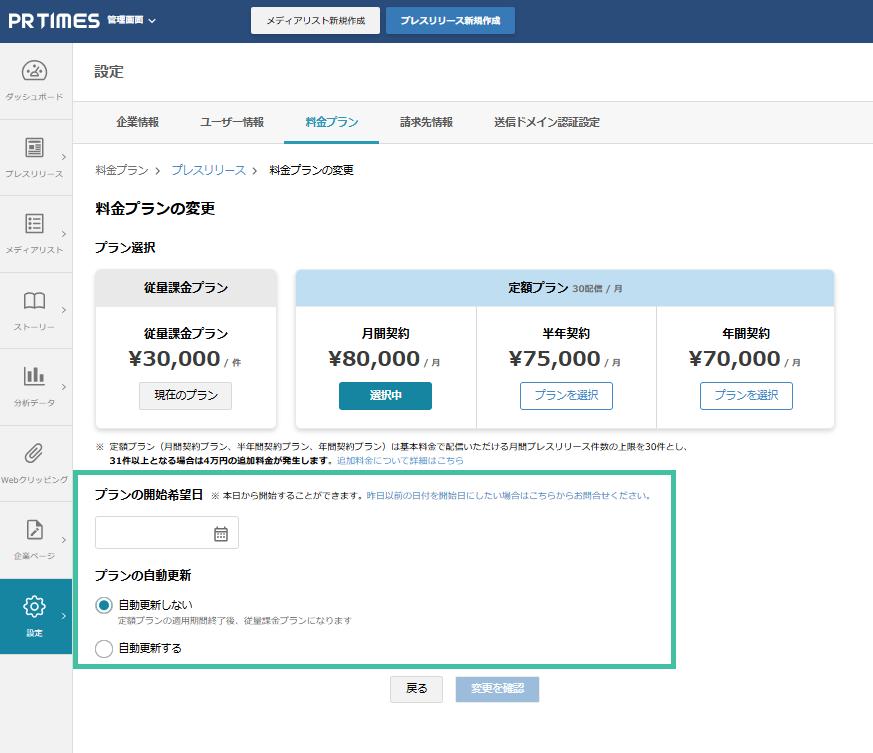This screenshot has width=873, height=753.
Task: Open the ダッシュボード gauge icon
Action: tap(35, 71)
